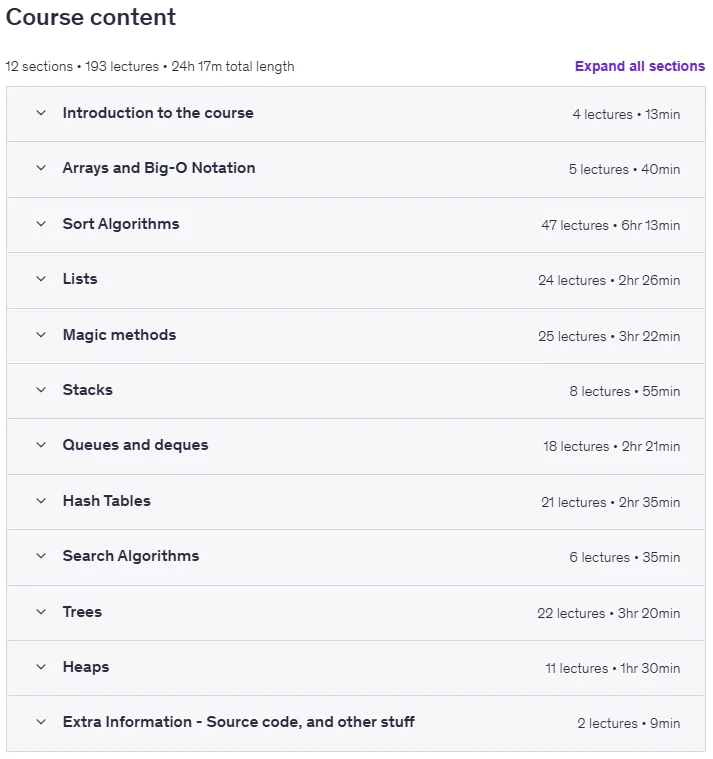Click the Stacks section chevron icon
Image resolution: width=713 pixels, height=759 pixels.
[41, 390]
